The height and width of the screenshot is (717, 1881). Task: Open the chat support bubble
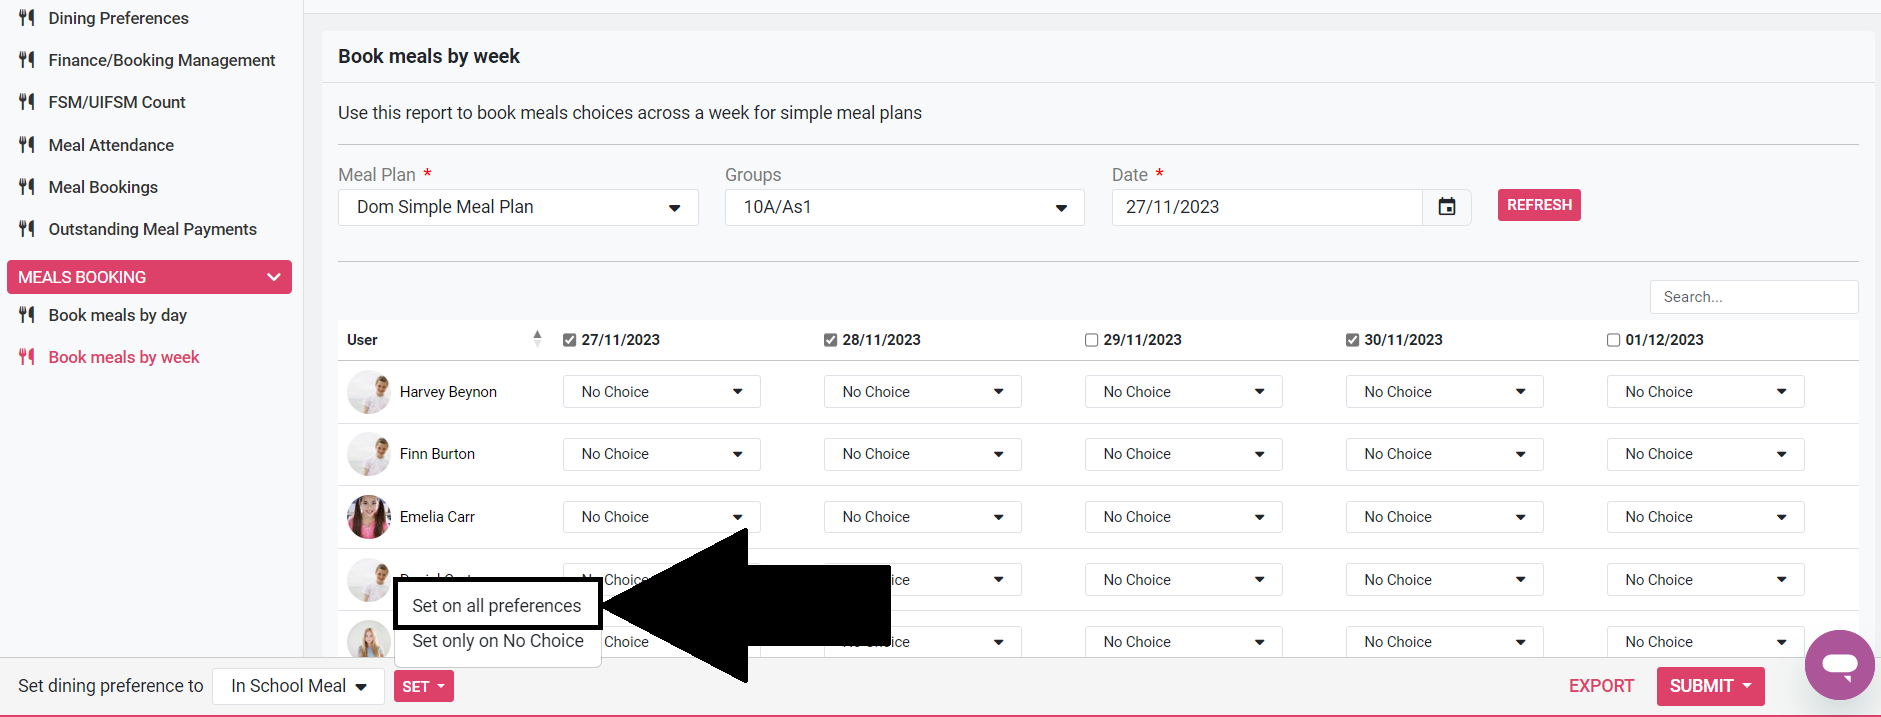pyautogui.click(x=1839, y=664)
